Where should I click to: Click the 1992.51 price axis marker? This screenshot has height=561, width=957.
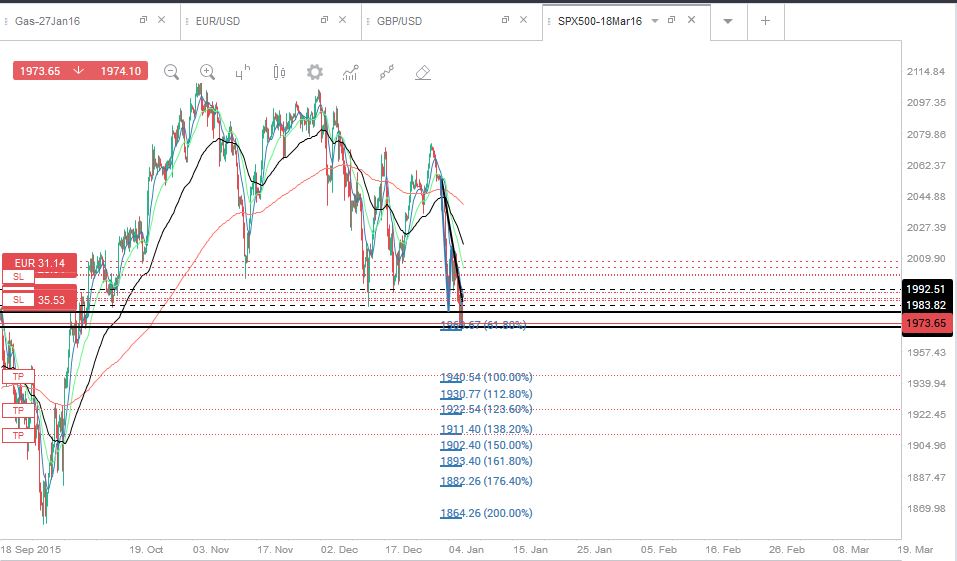[926, 289]
